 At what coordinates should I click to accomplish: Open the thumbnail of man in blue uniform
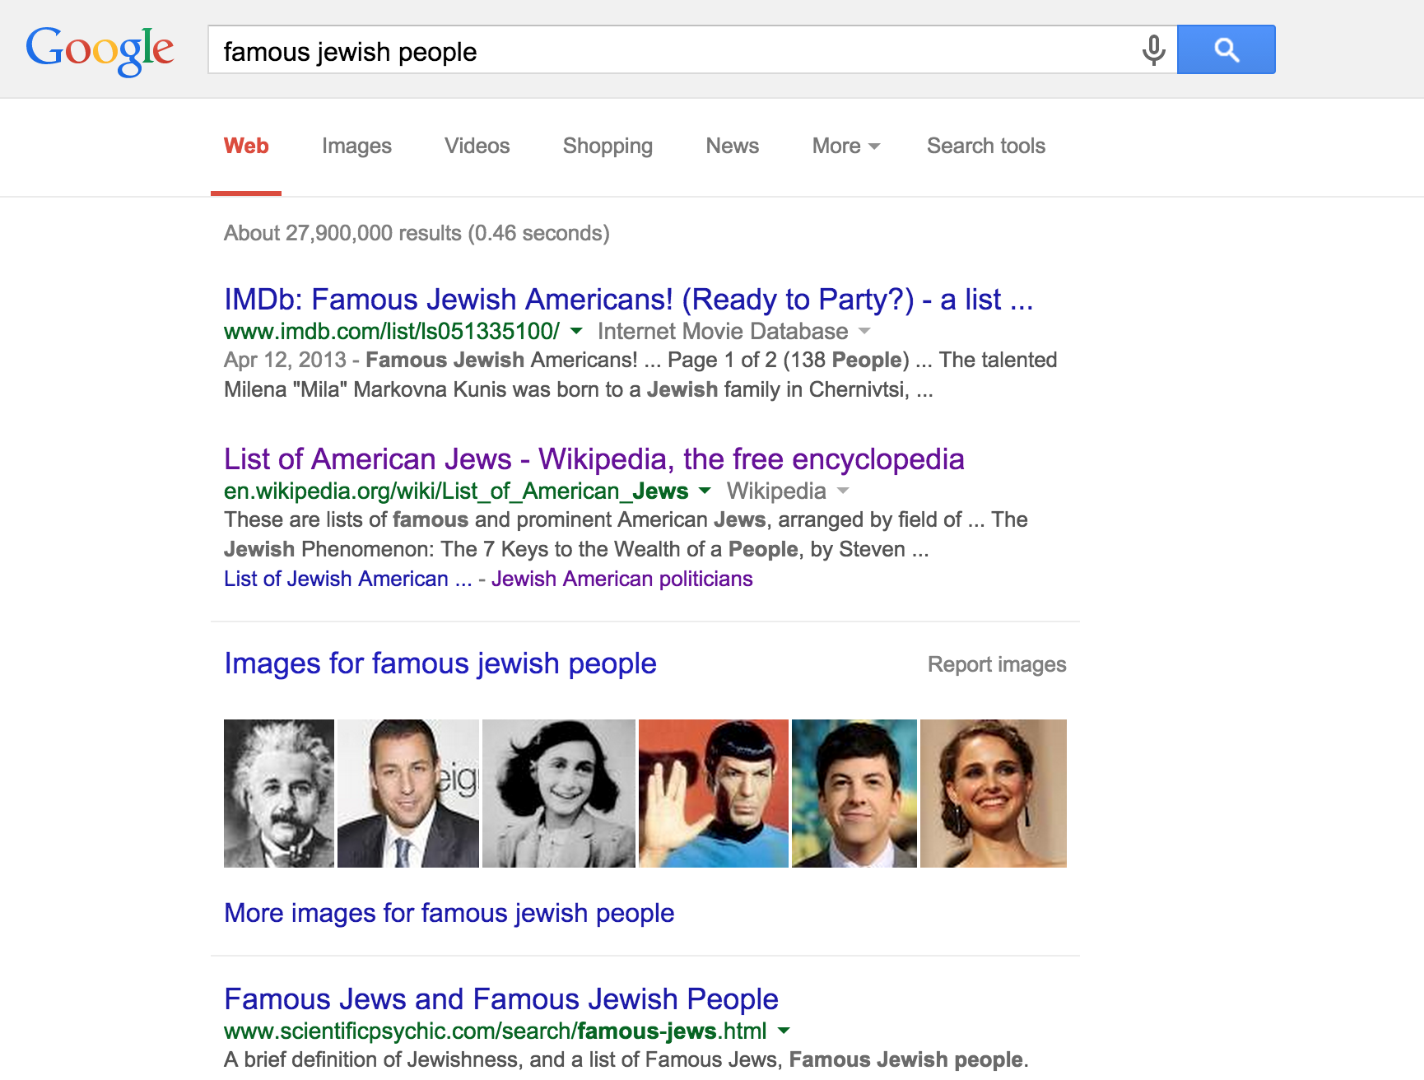point(714,793)
